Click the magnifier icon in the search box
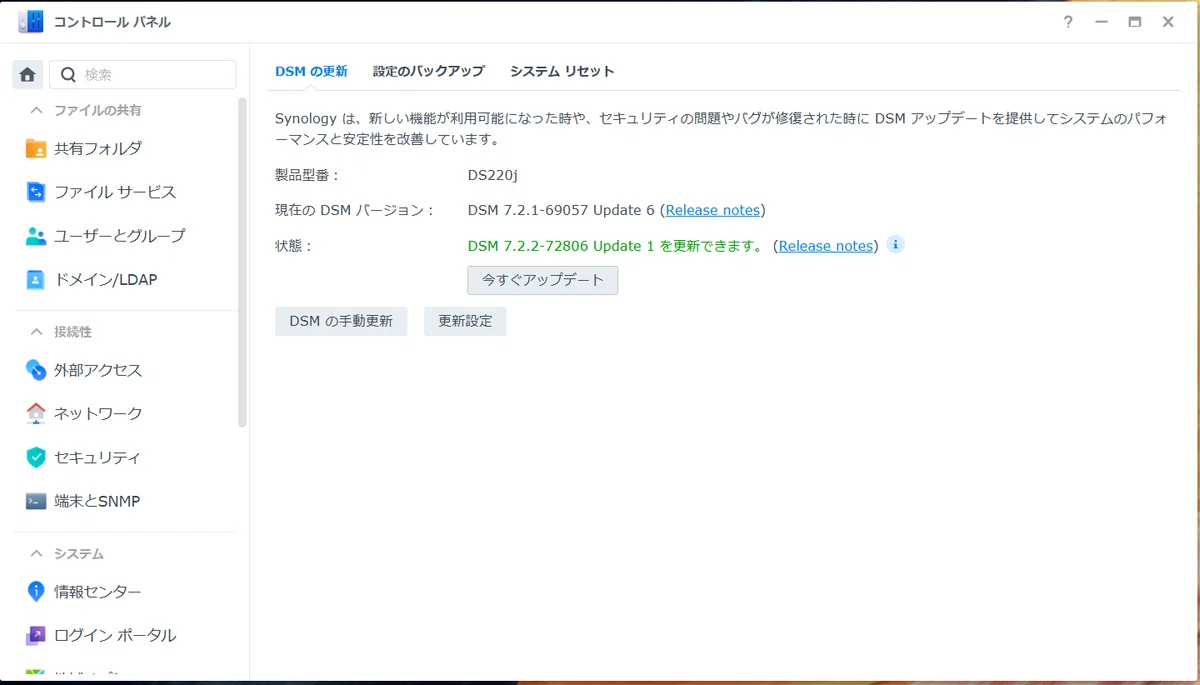Screen dimensions: 1200x685 (69, 75)
